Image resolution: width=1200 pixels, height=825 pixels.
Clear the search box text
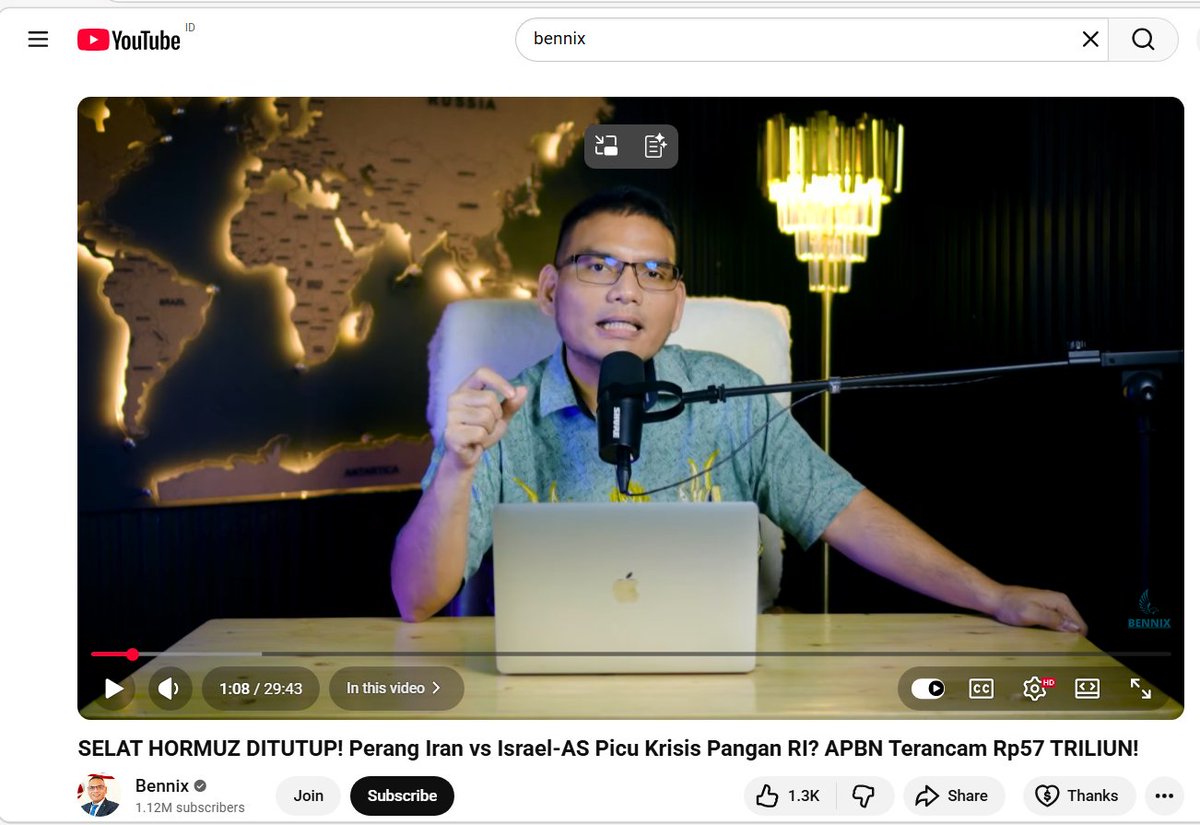tap(1090, 40)
